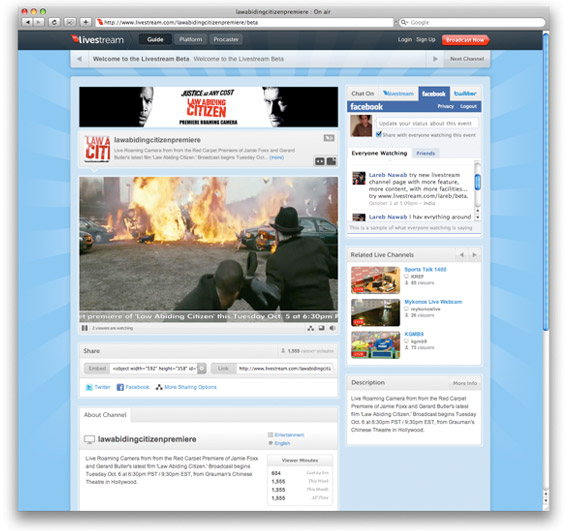The height and width of the screenshot is (531, 570).
Task: Go to previous channel arrow in welcome bar
Action: pyautogui.click(x=79, y=59)
